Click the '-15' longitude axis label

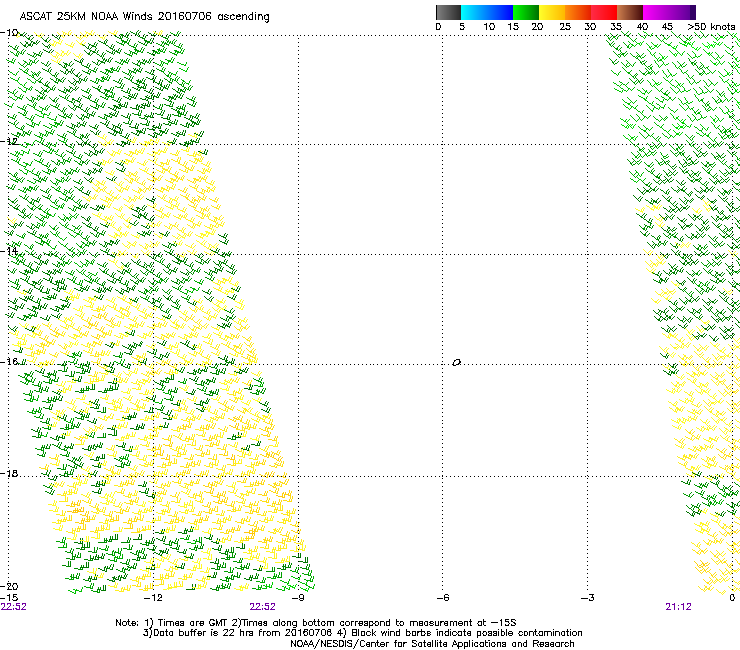coord(9,598)
